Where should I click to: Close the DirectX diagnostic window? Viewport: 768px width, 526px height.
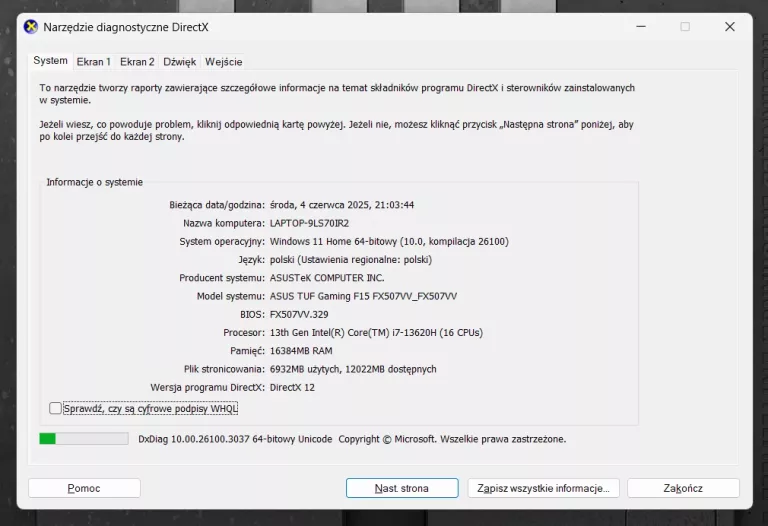[x=730, y=26]
